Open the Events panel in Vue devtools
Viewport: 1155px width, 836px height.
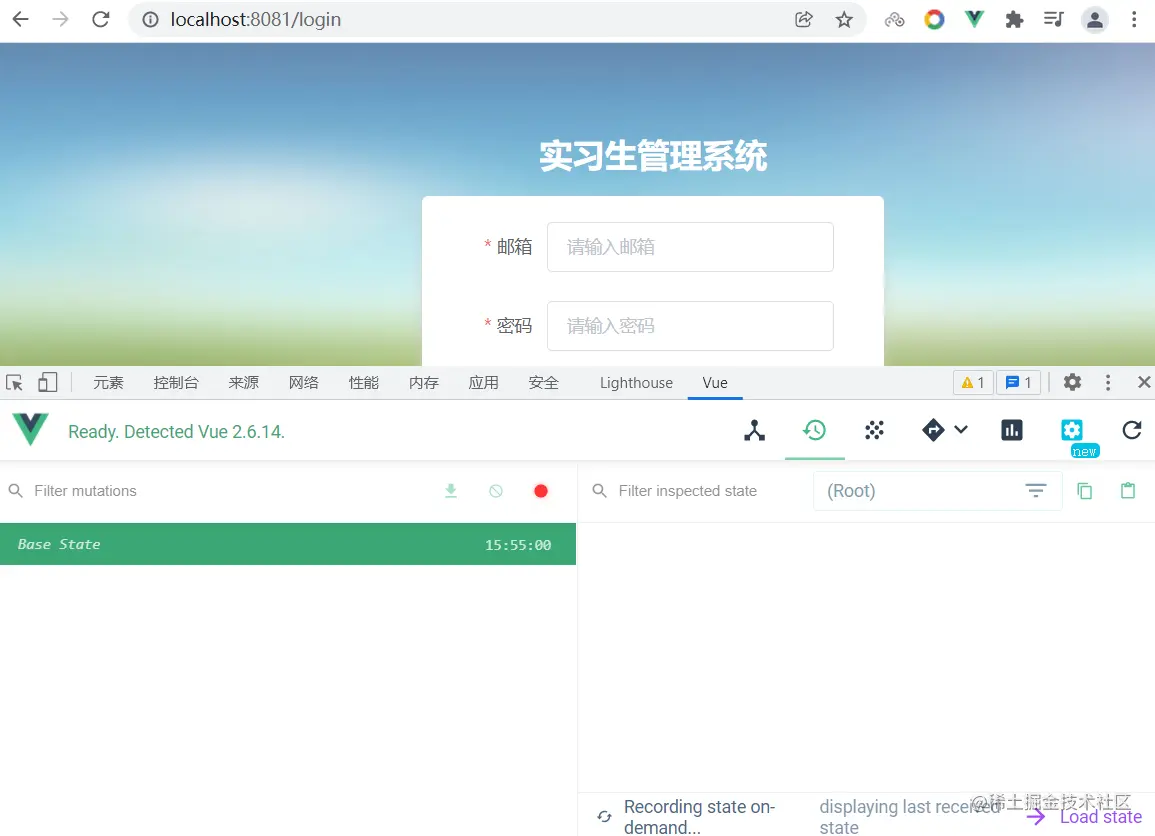click(x=874, y=430)
